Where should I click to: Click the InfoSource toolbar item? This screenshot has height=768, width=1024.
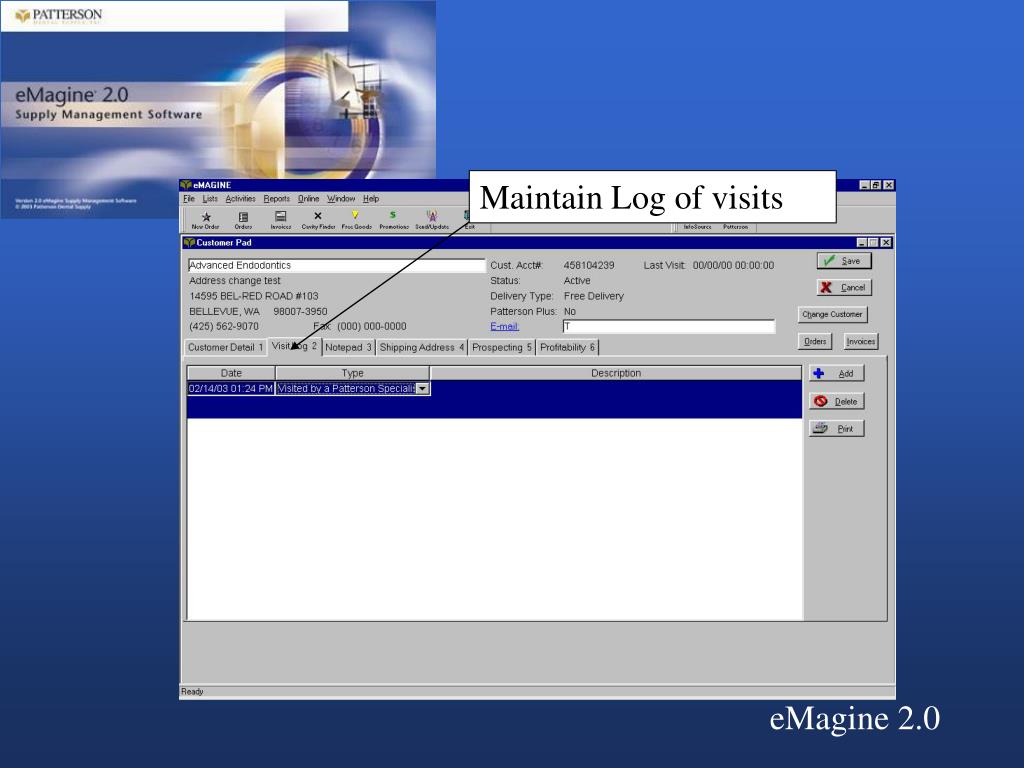pyautogui.click(x=697, y=227)
